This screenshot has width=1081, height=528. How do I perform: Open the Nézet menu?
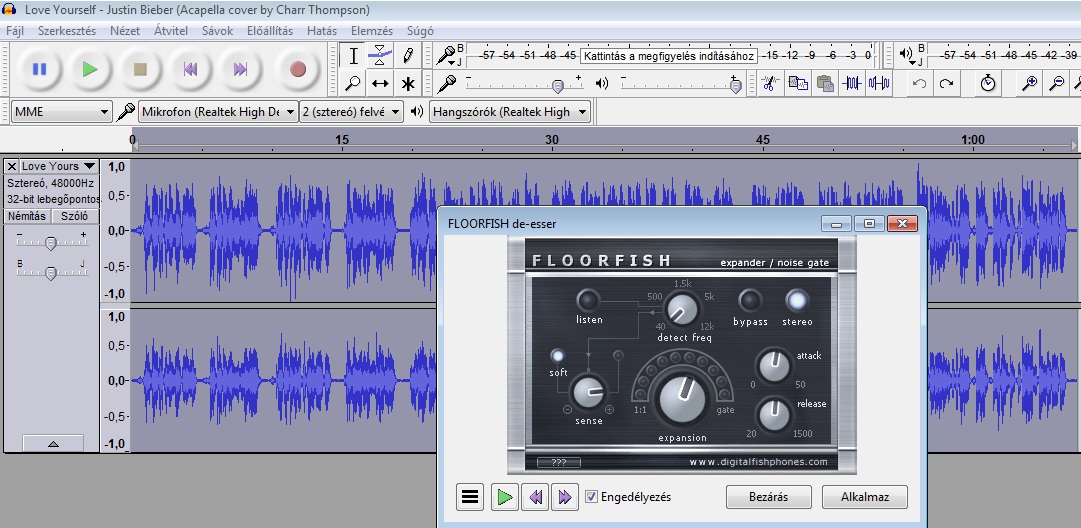pos(125,31)
